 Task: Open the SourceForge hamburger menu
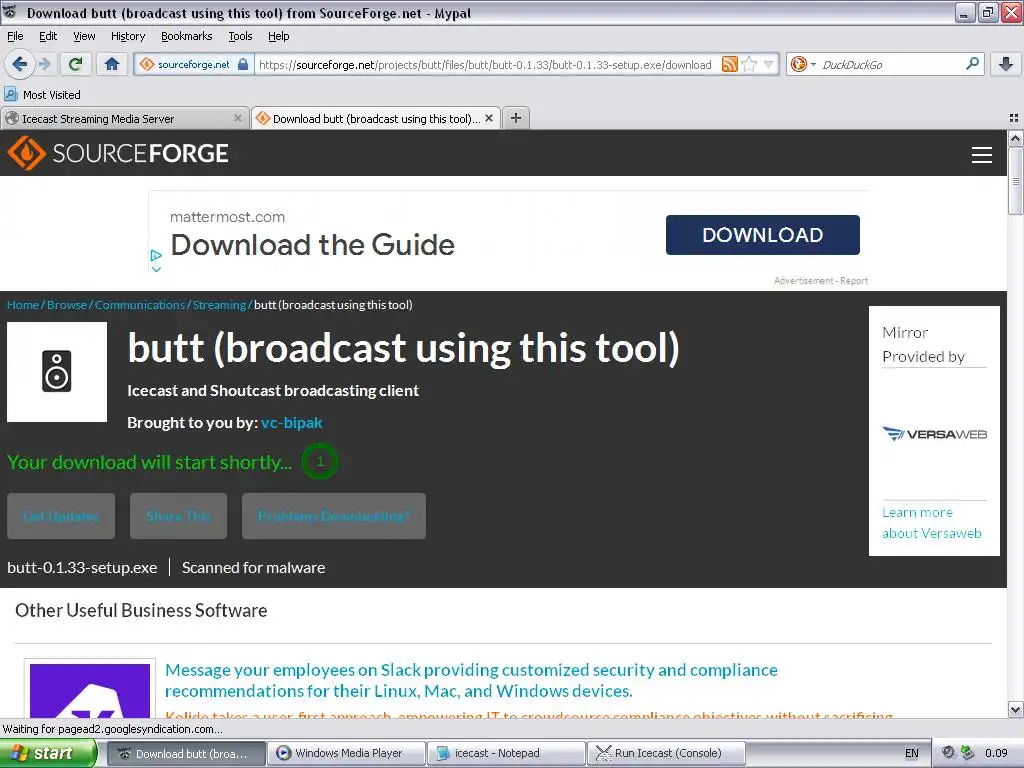tap(982, 155)
